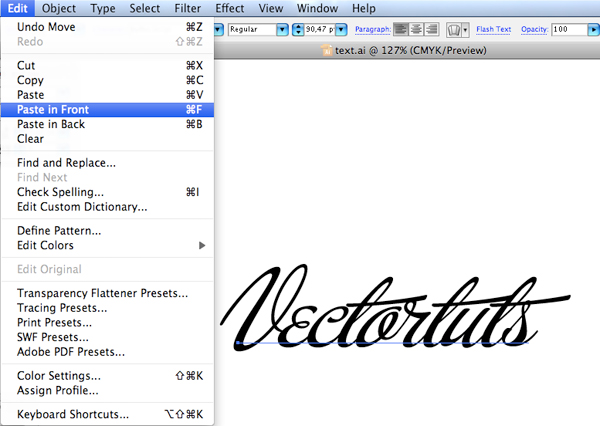Open Transparency Flattener Presets

[107, 293]
